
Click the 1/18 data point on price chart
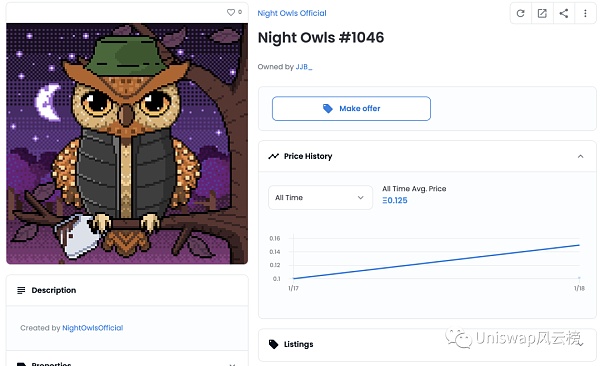click(579, 245)
